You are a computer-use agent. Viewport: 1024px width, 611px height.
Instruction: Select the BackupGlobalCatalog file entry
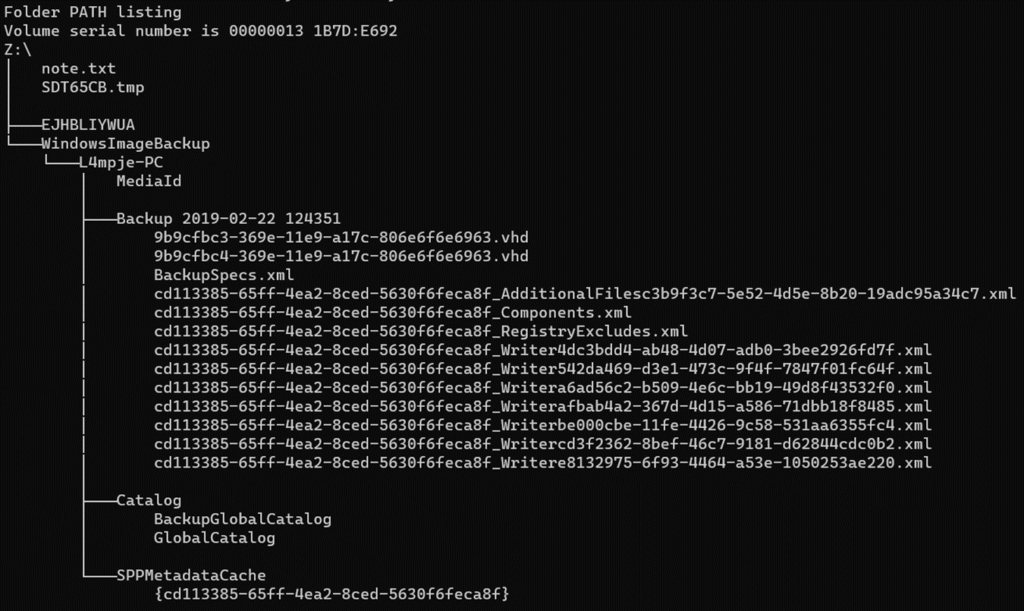[242, 519]
